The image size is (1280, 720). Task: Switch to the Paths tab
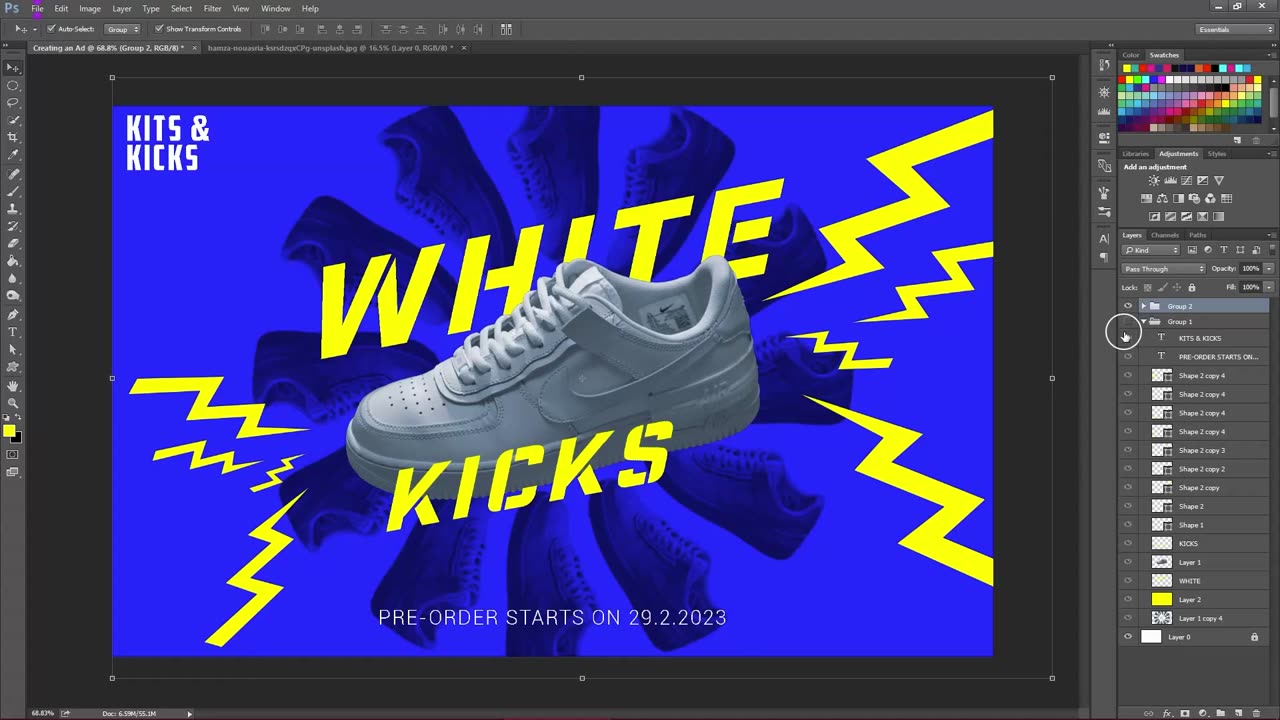(1198, 235)
